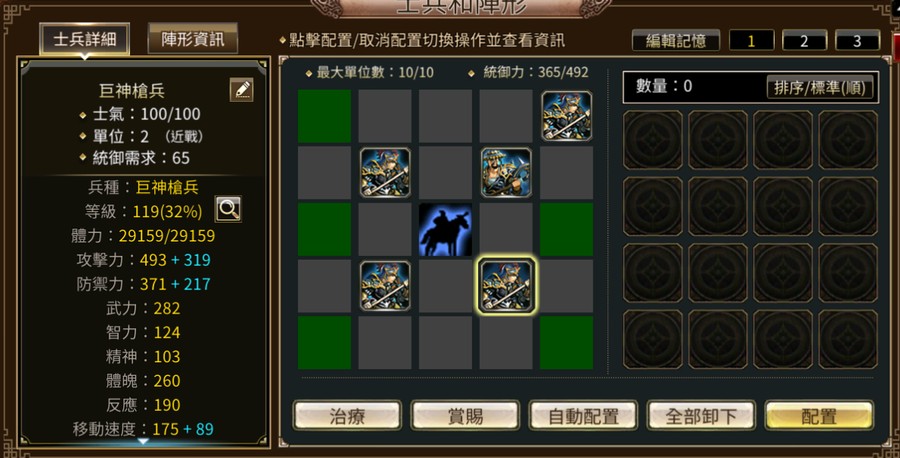
Task: Expand stats using the bottom blue arrow
Action: pos(143,441)
